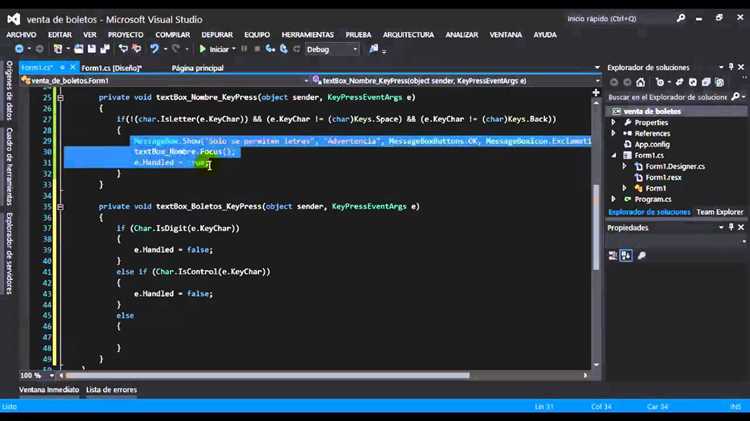The width and height of the screenshot is (750, 421).
Task: Click the Home icon in Solution Explorer
Action: click(x=640, y=82)
